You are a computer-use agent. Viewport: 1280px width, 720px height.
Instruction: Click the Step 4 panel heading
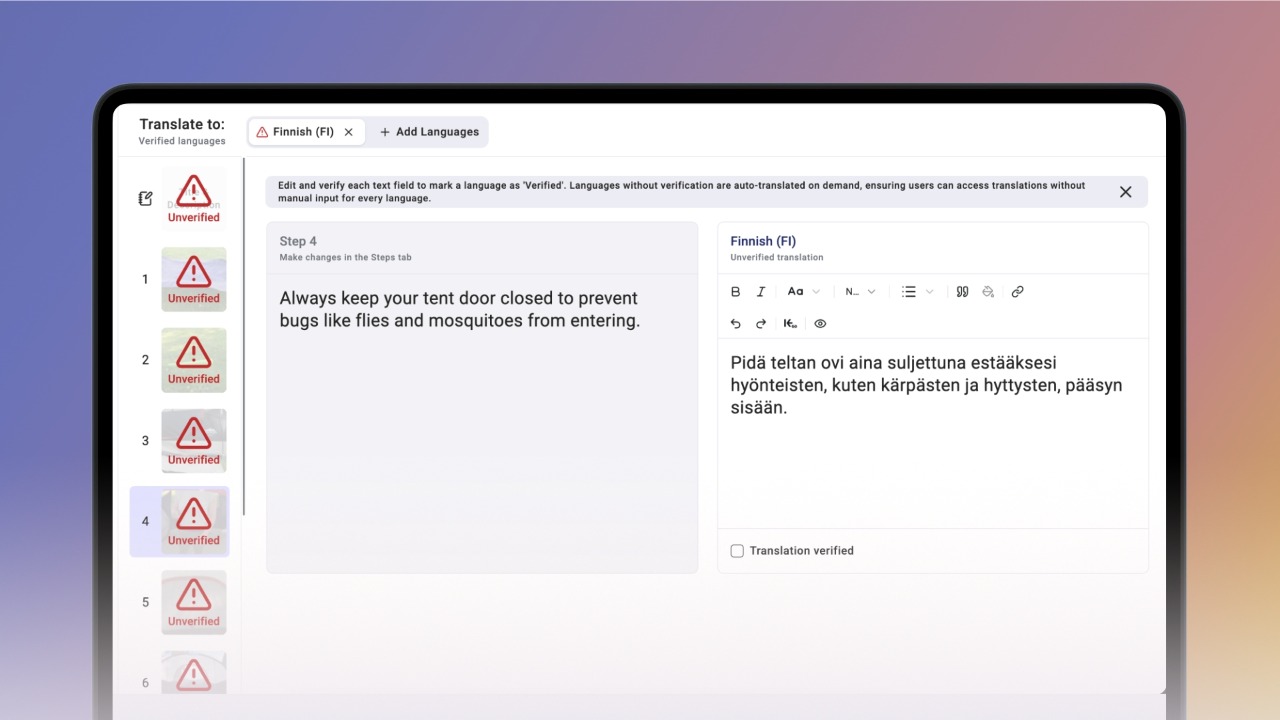click(298, 241)
